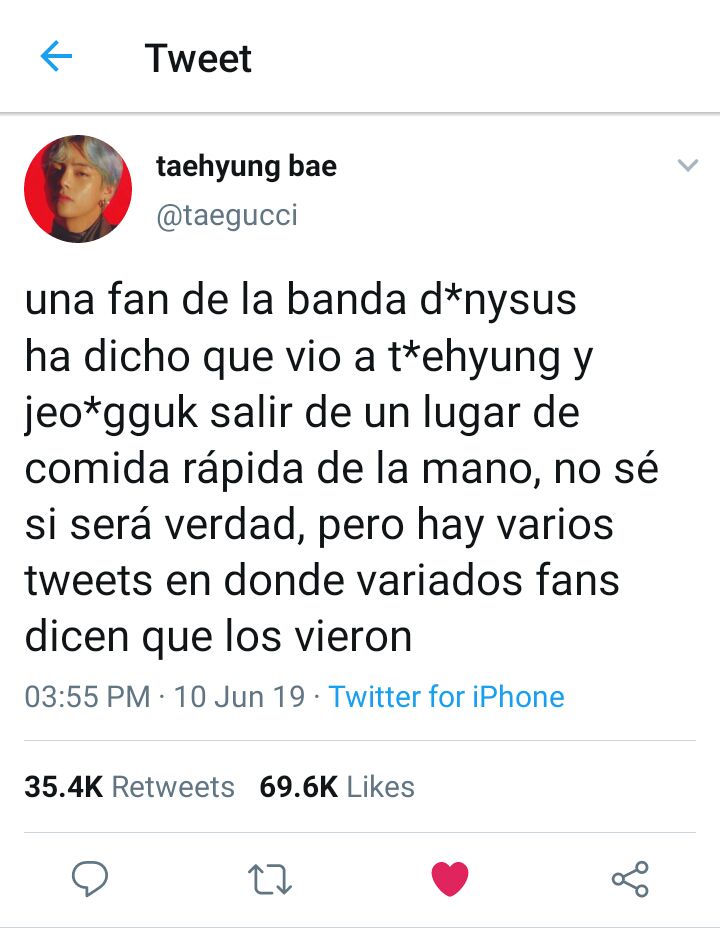Image resolution: width=720 pixels, height=932 pixels.
Task: Unlike the tweet with heart icon
Action: (x=449, y=879)
